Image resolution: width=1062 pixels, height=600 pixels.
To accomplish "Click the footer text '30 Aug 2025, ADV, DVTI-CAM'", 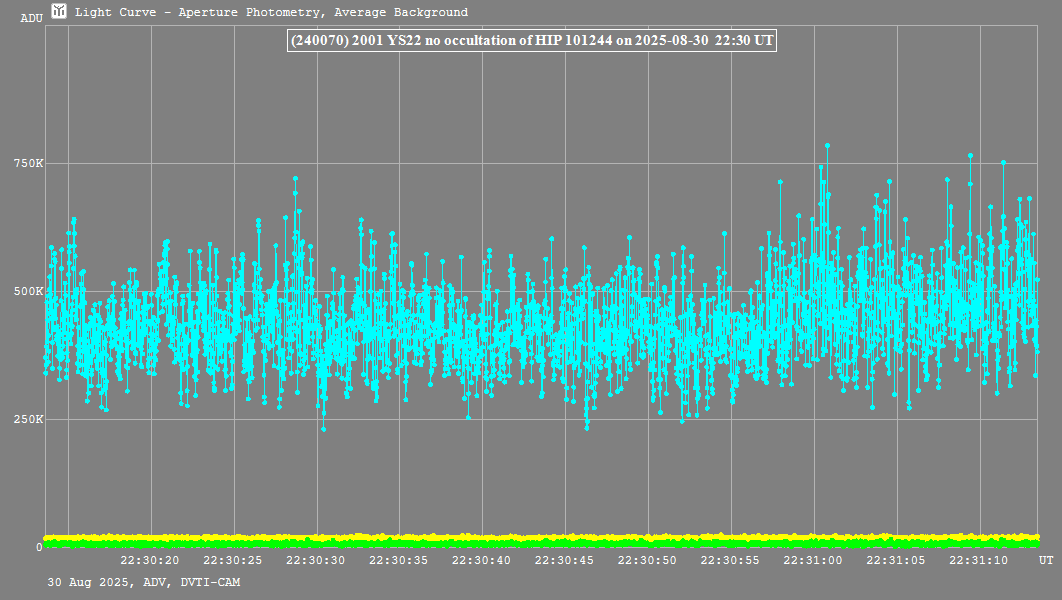I will pyautogui.click(x=143, y=582).
